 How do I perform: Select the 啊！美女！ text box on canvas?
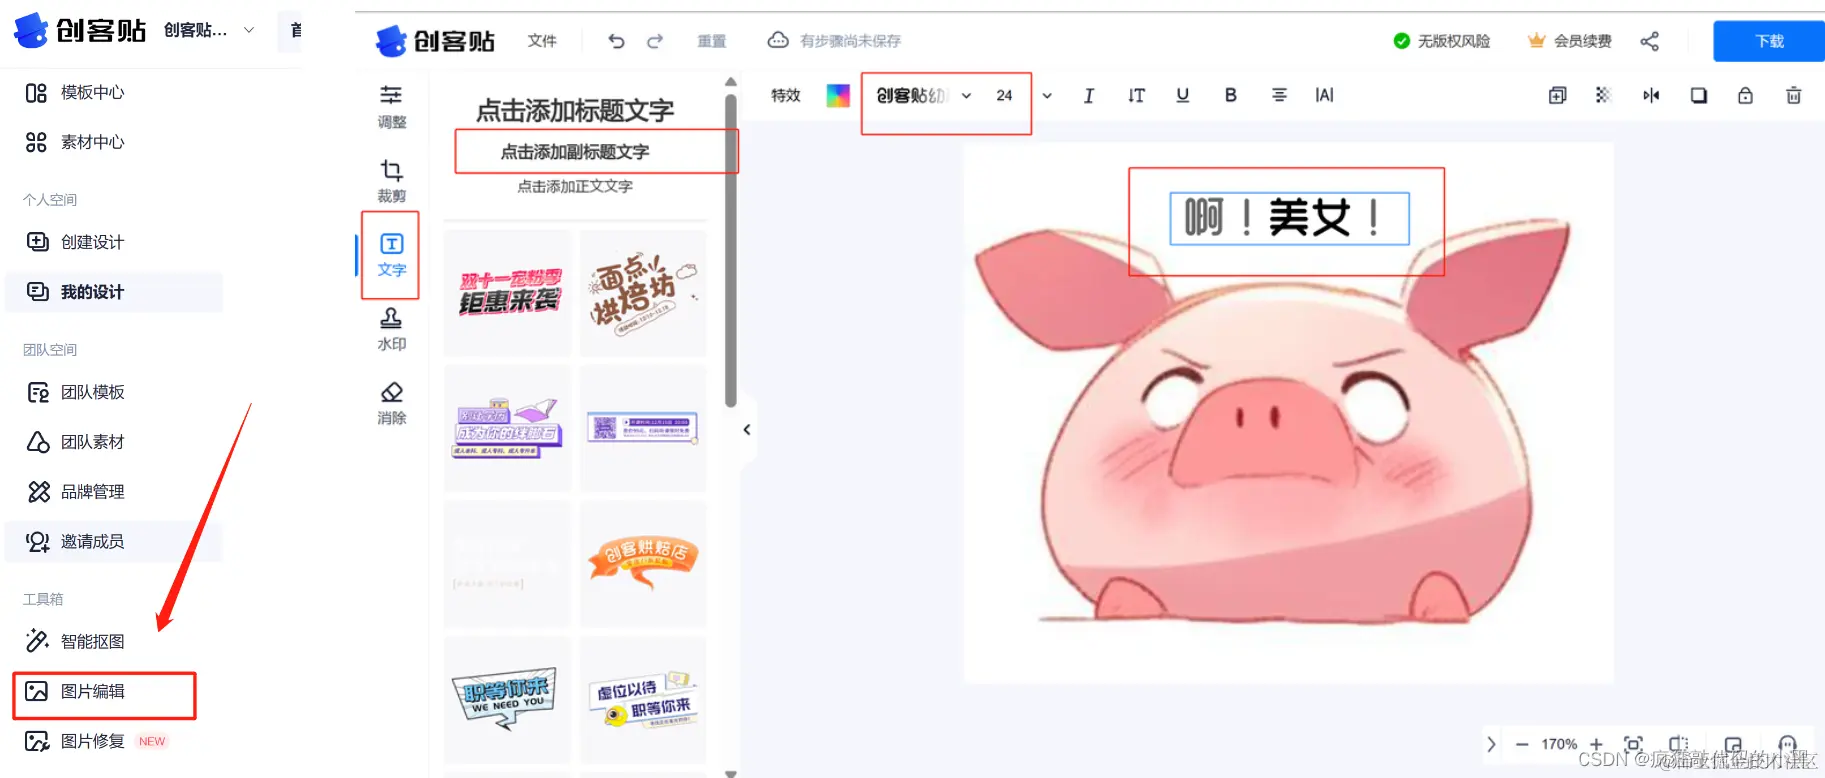(x=1289, y=218)
